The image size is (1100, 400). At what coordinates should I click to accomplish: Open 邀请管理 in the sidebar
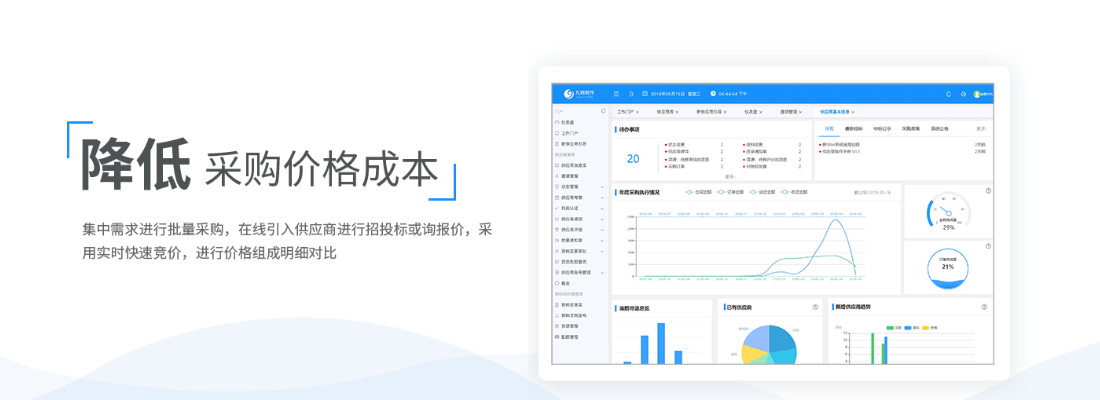pyautogui.click(x=566, y=175)
